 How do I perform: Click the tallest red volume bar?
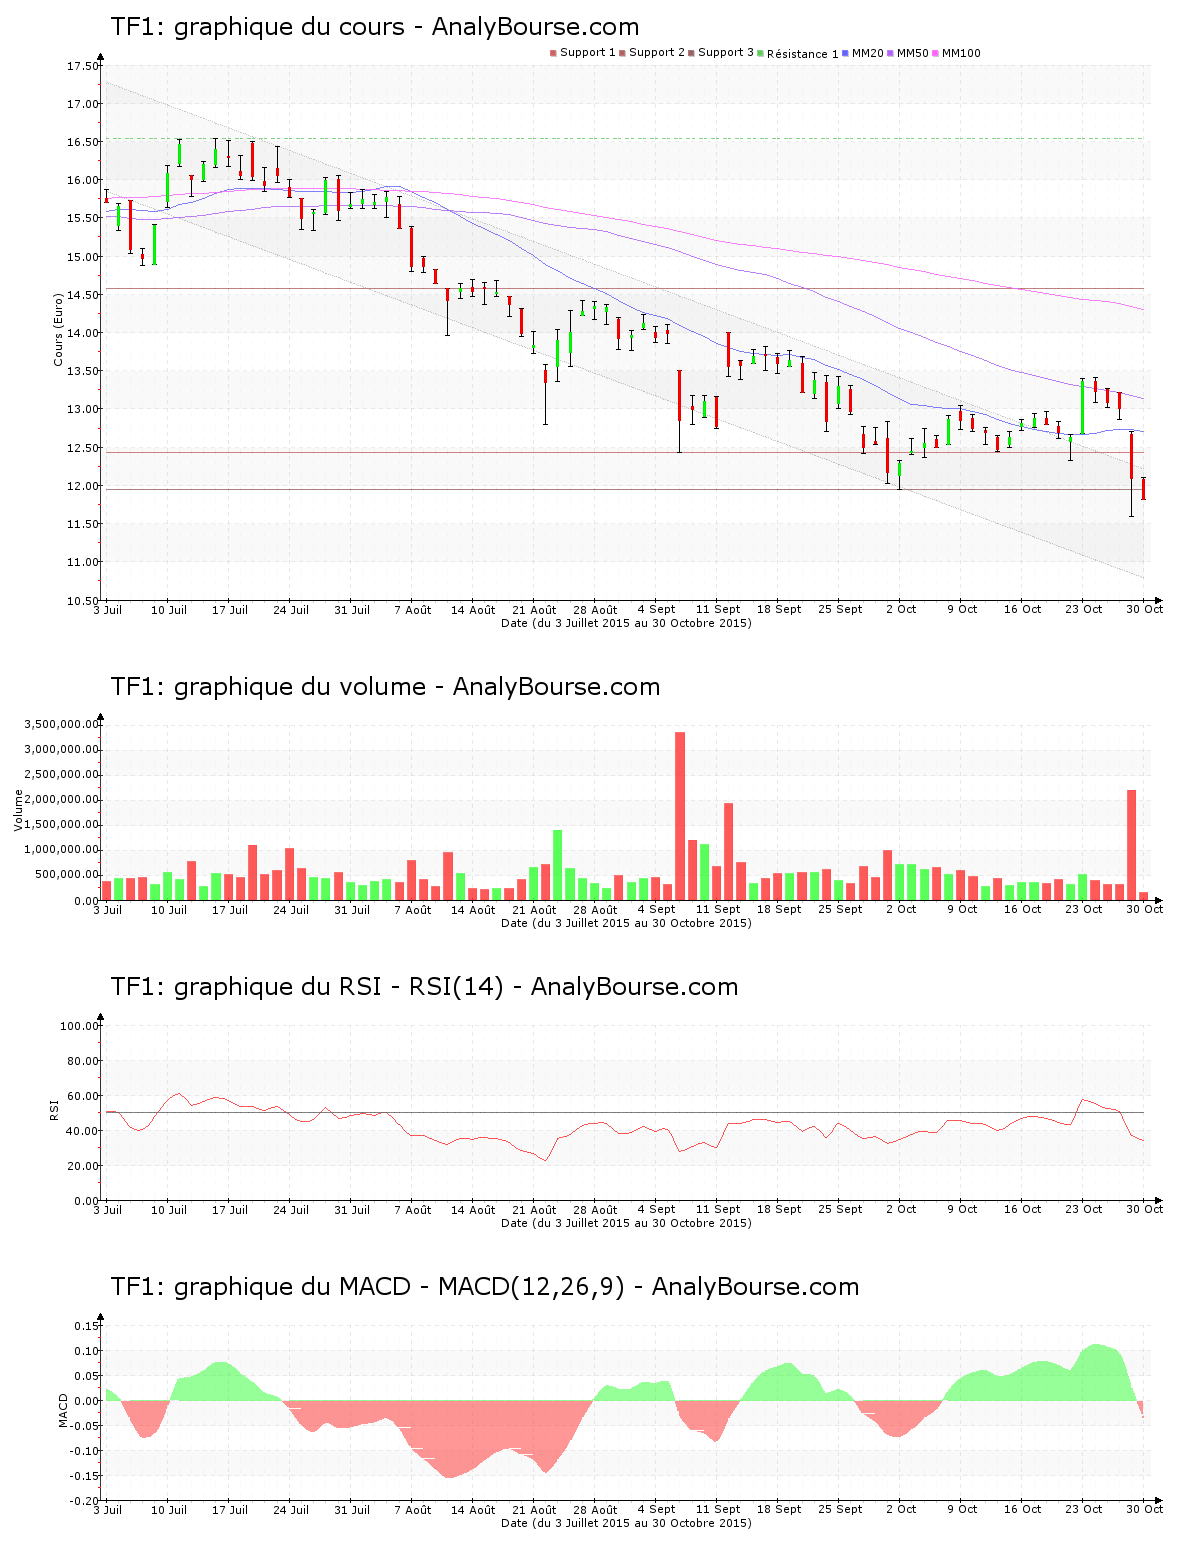(x=680, y=816)
